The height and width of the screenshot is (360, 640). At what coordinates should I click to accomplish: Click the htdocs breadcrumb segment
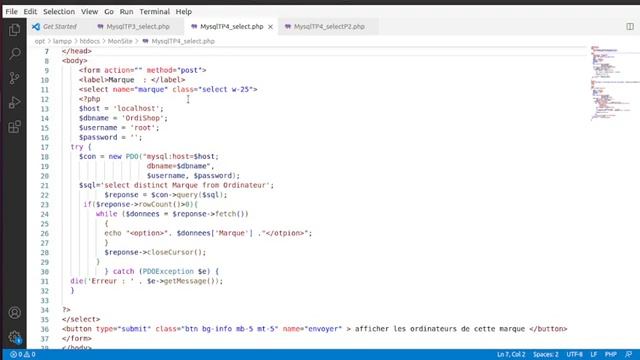[x=89, y=41]
